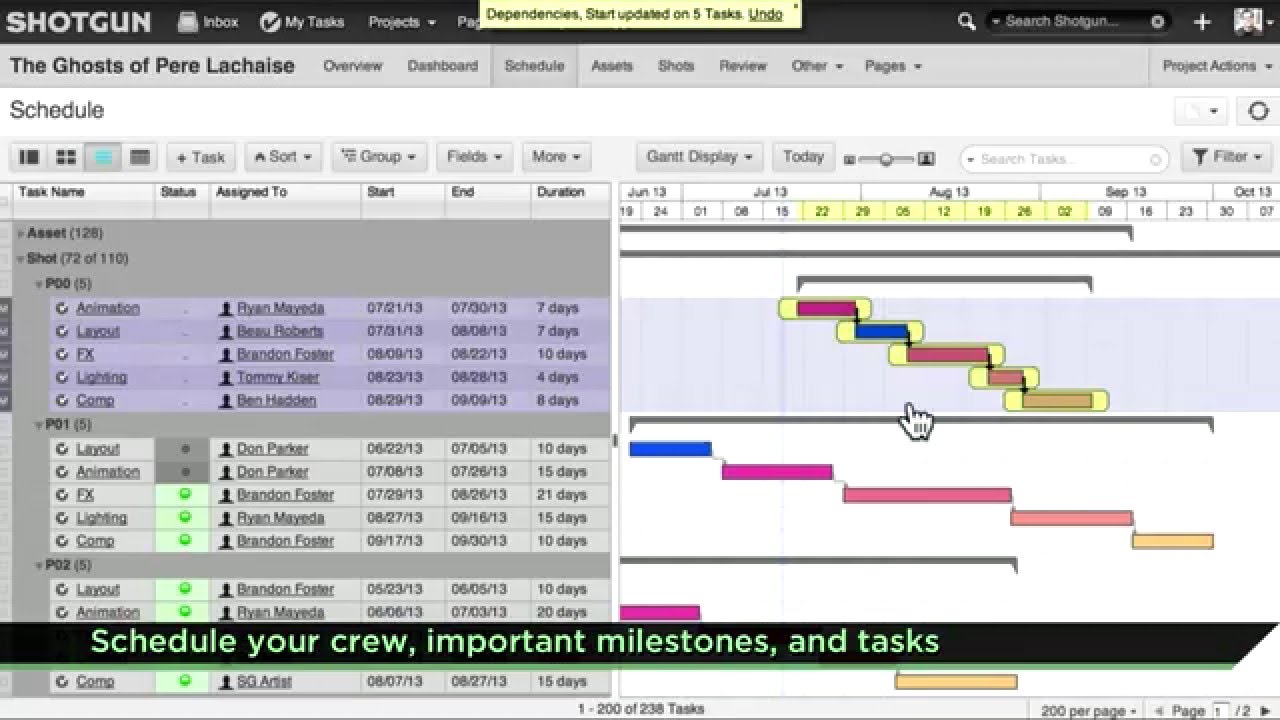Click the person icon beside Tommy Kiser
This screenshot has height=720, width=1280.
pos(226,378)
